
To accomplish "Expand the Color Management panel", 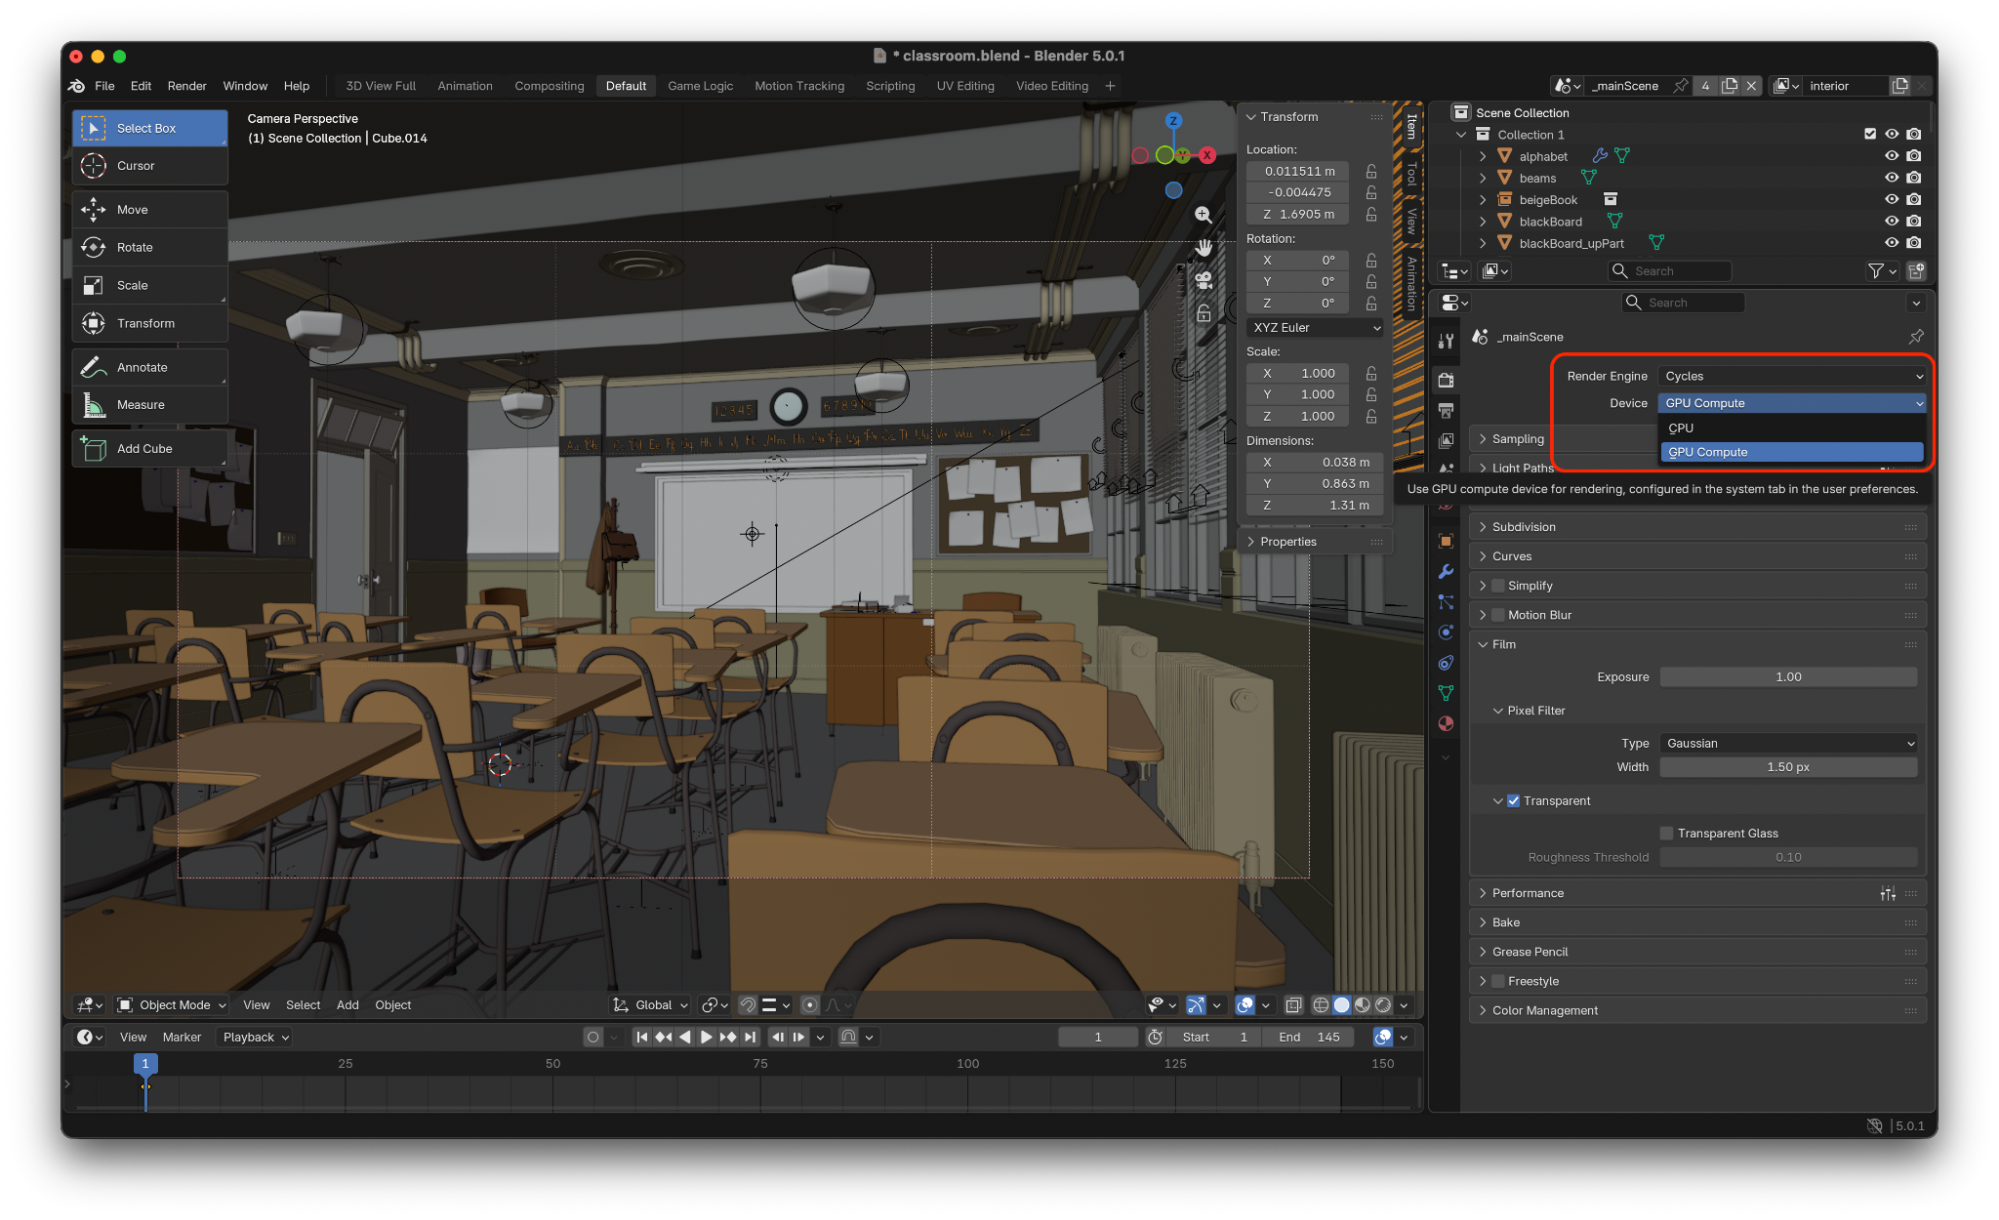I will 1544,1011.
